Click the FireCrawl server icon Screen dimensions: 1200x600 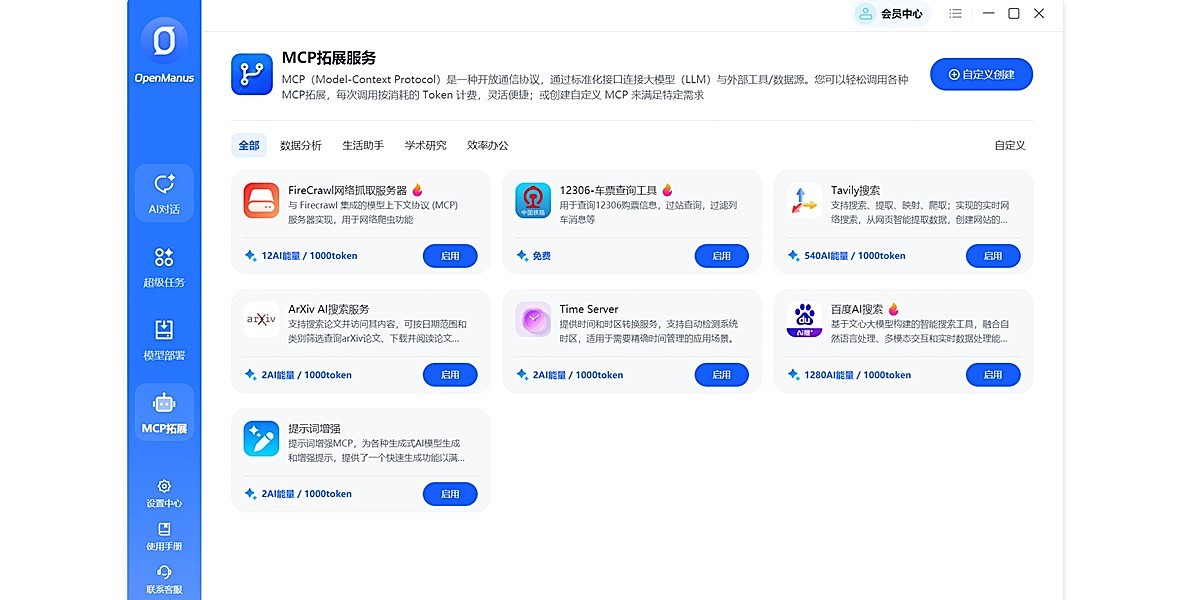tap(261, 200)
